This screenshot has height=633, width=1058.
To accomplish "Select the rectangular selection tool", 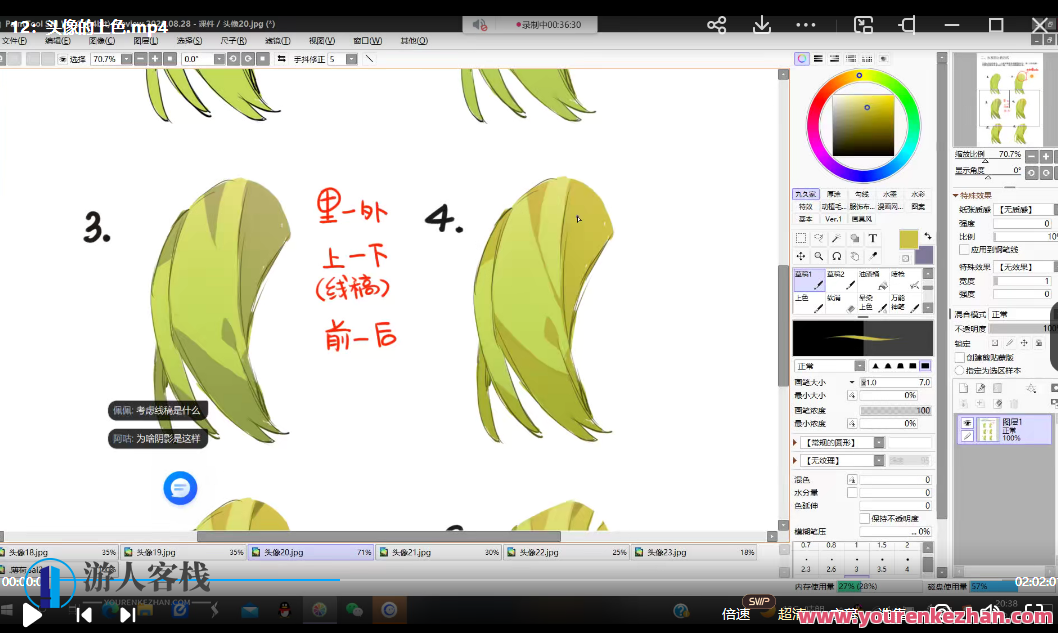I will (801, 238).
